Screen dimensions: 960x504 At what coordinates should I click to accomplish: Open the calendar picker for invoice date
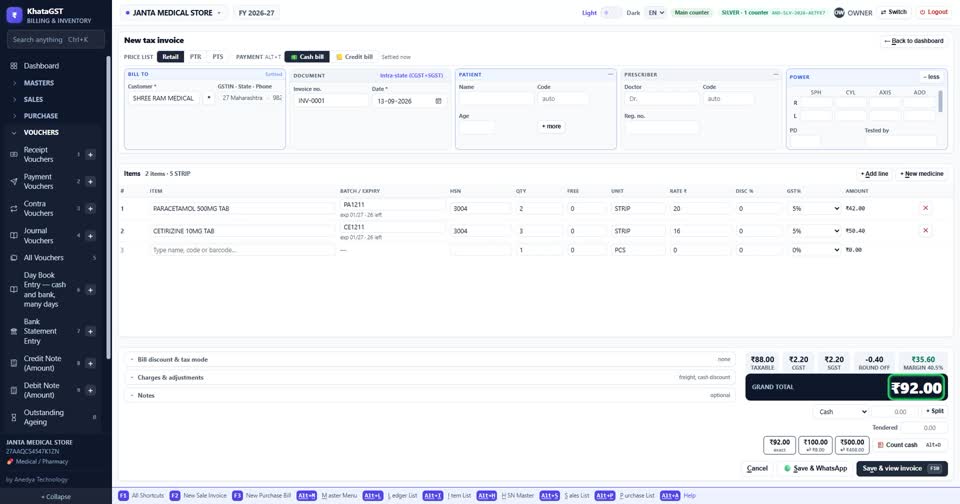(438, 101)
